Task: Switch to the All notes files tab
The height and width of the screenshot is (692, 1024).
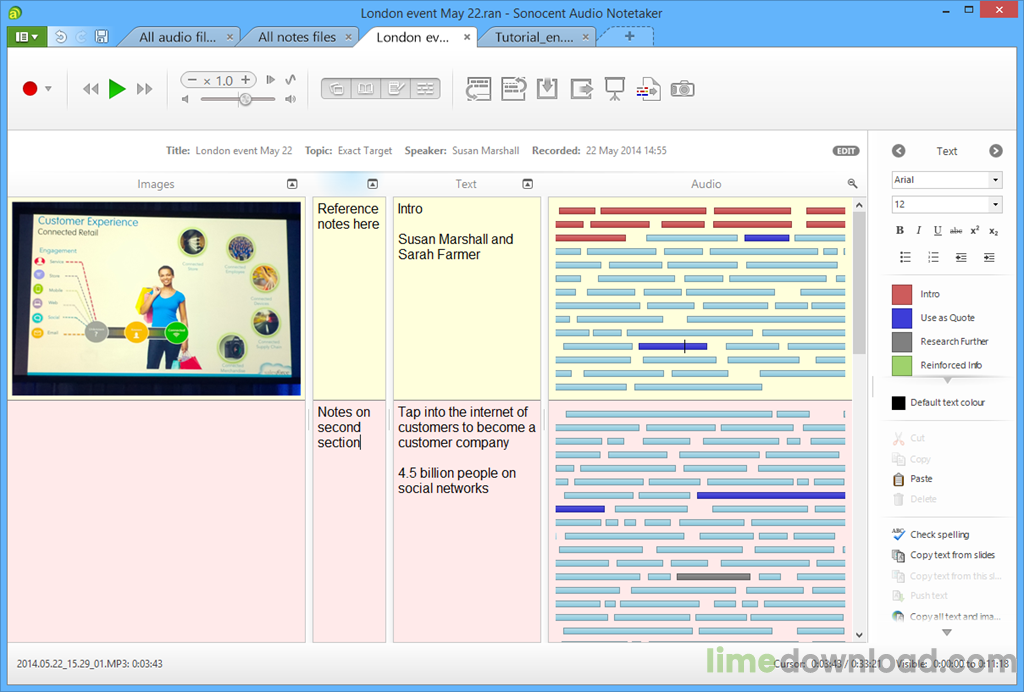Action: coord(297,37)
